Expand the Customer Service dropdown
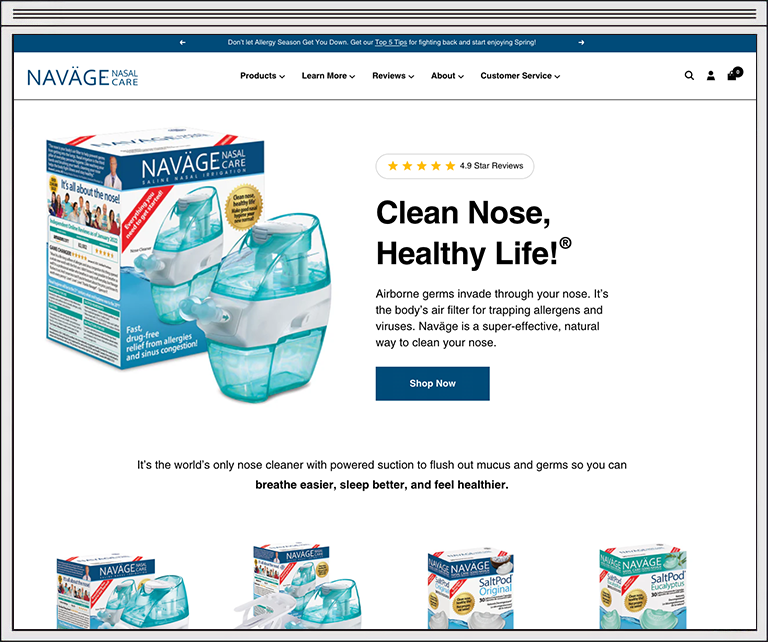Viewport: 768px width, 642px height. click(x=520, y=76)
